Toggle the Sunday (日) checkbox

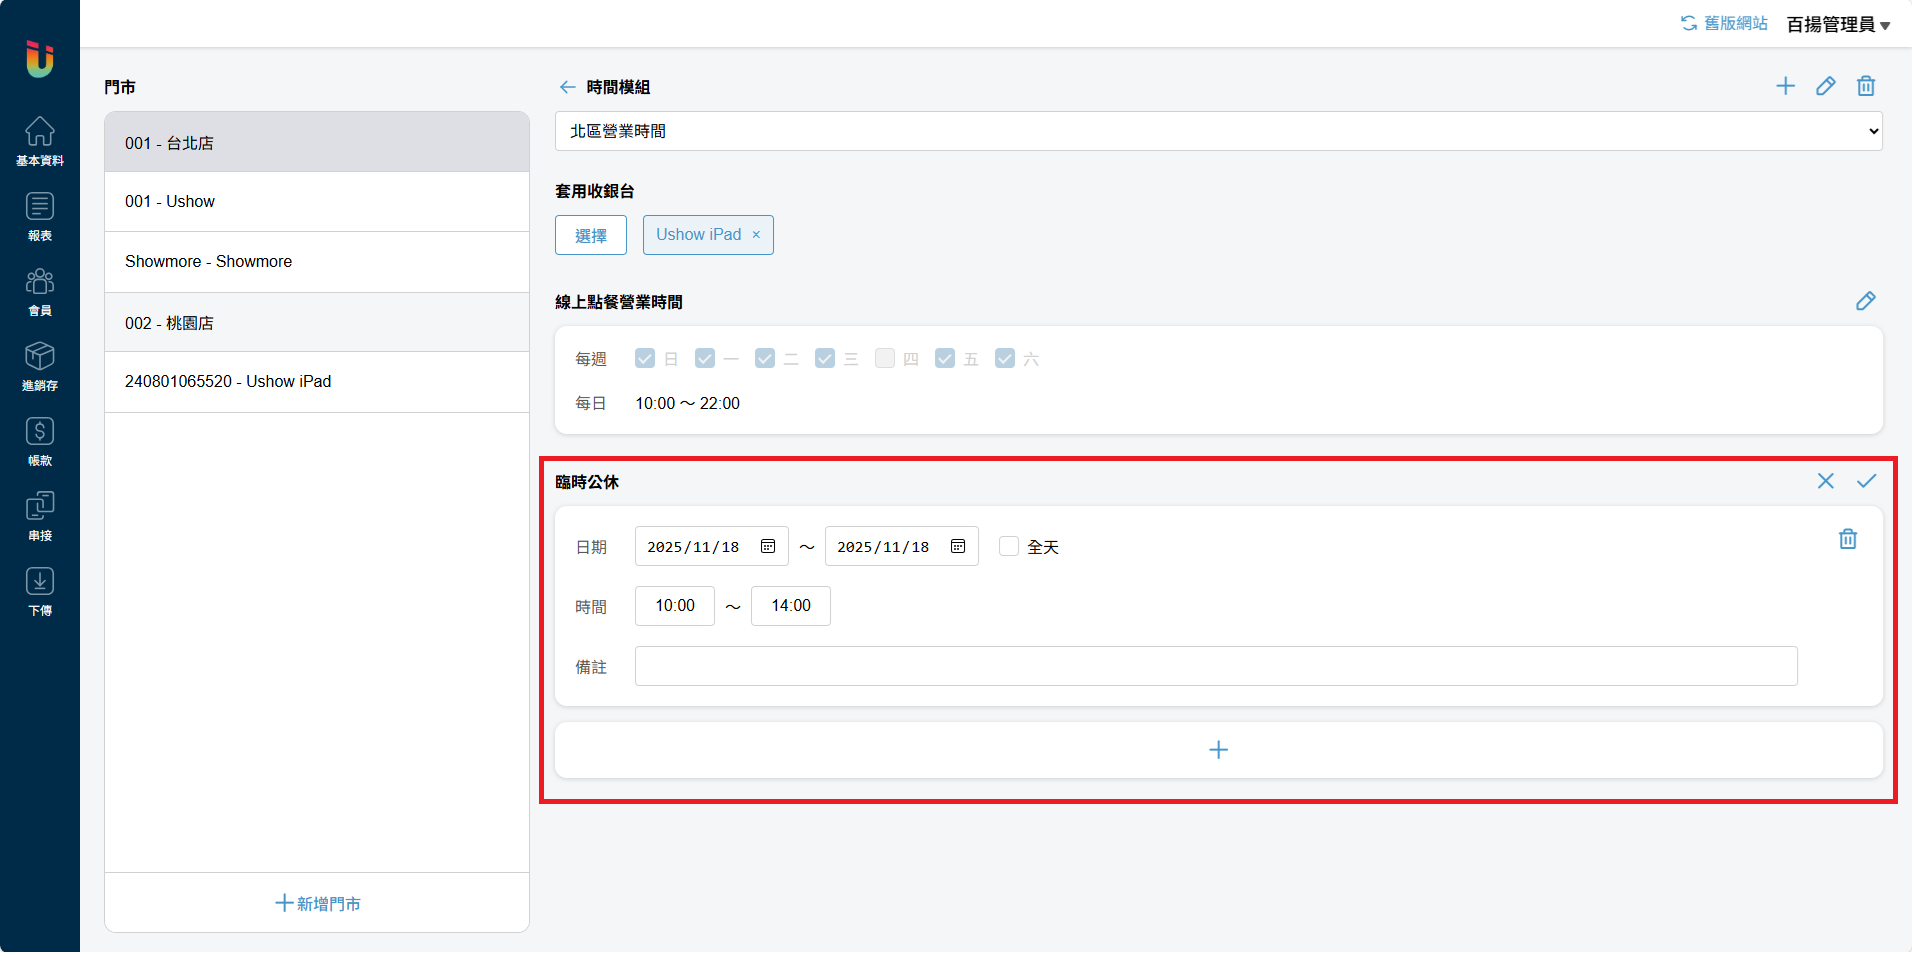[645, 358]
